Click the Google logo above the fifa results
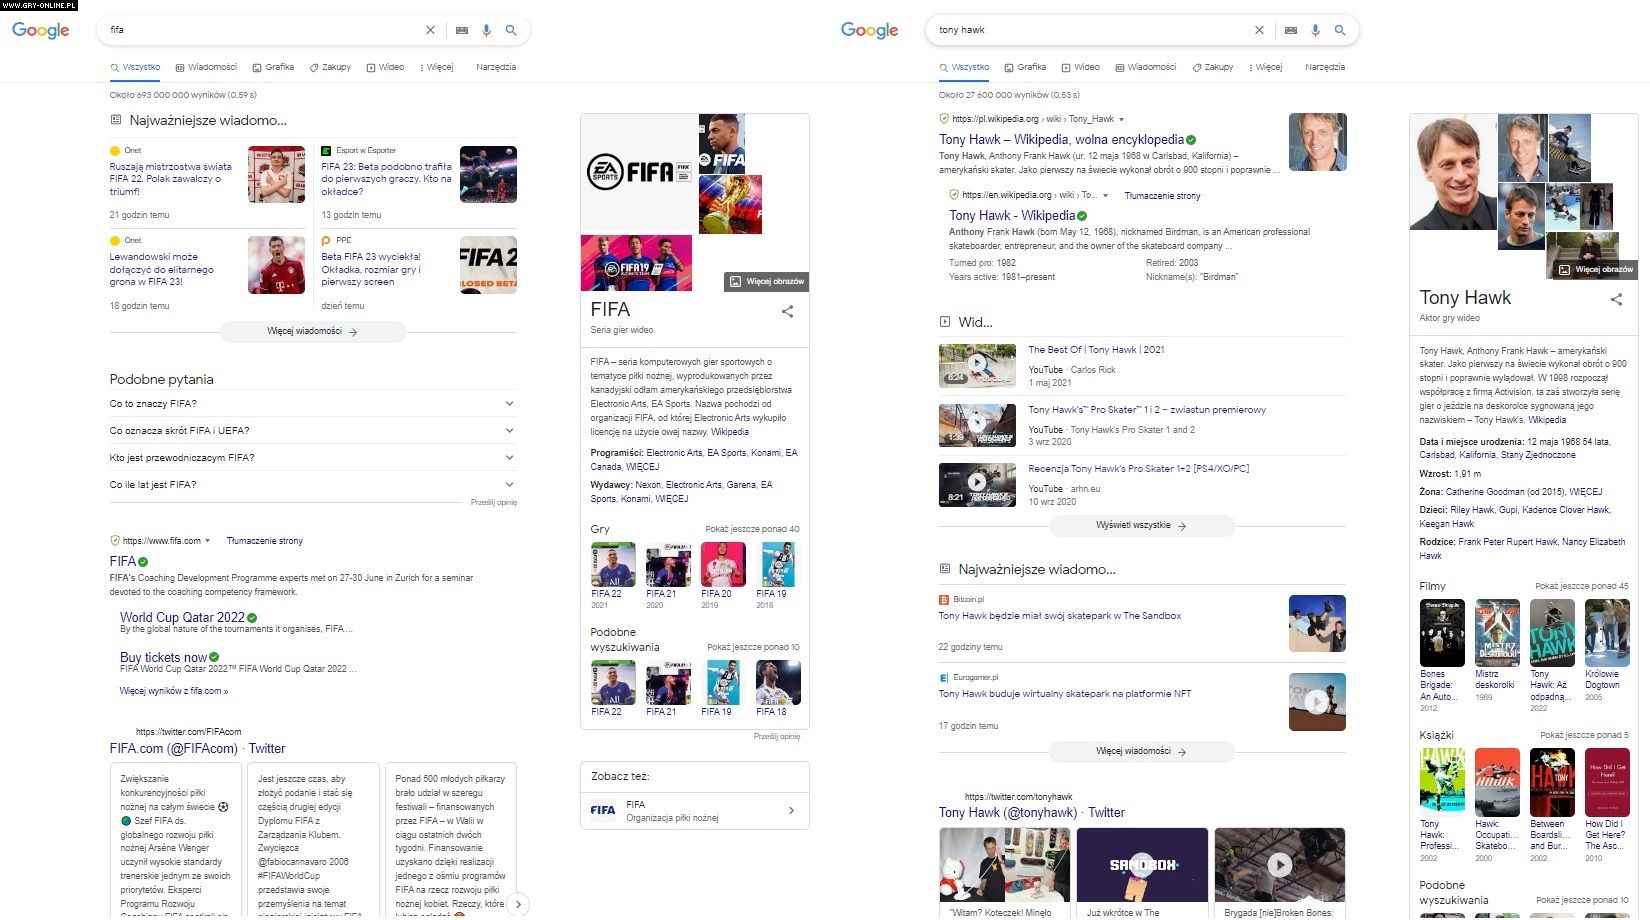 (x=41, y=30)
